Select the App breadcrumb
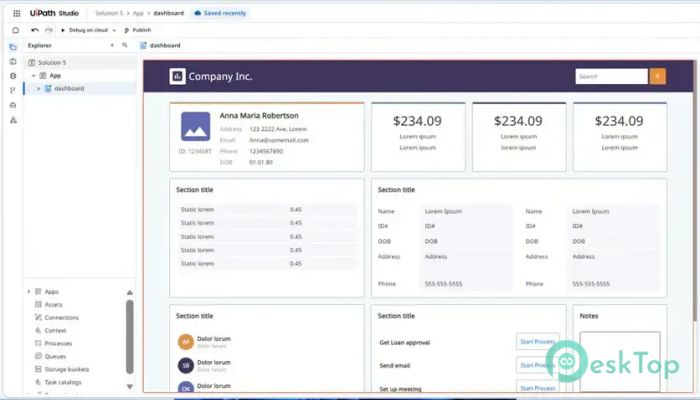 pos(138,13)
